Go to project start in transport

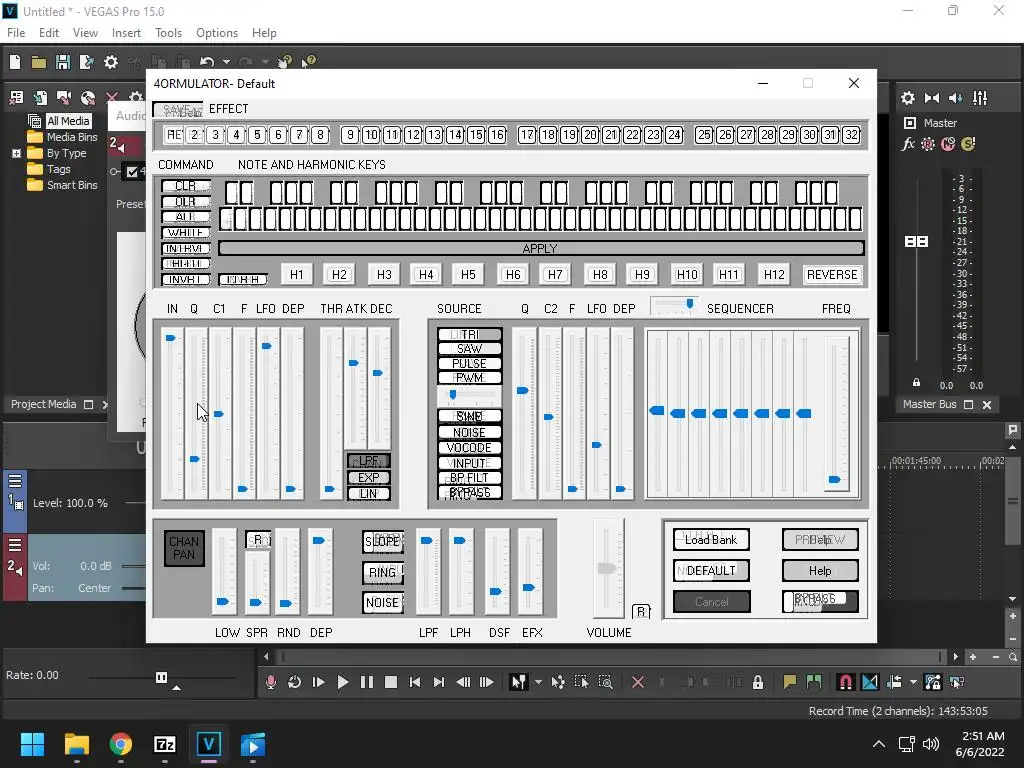[415, 682]
